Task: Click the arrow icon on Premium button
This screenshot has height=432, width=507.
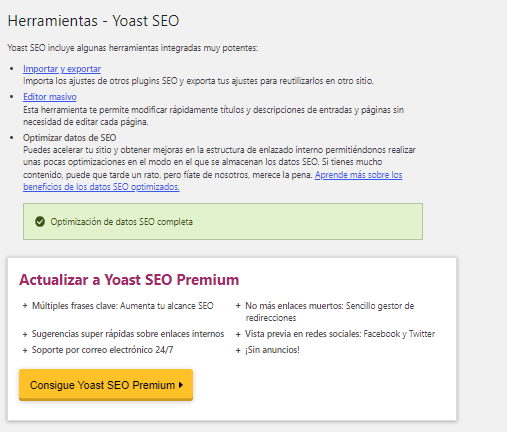Action: pos(181,385)
